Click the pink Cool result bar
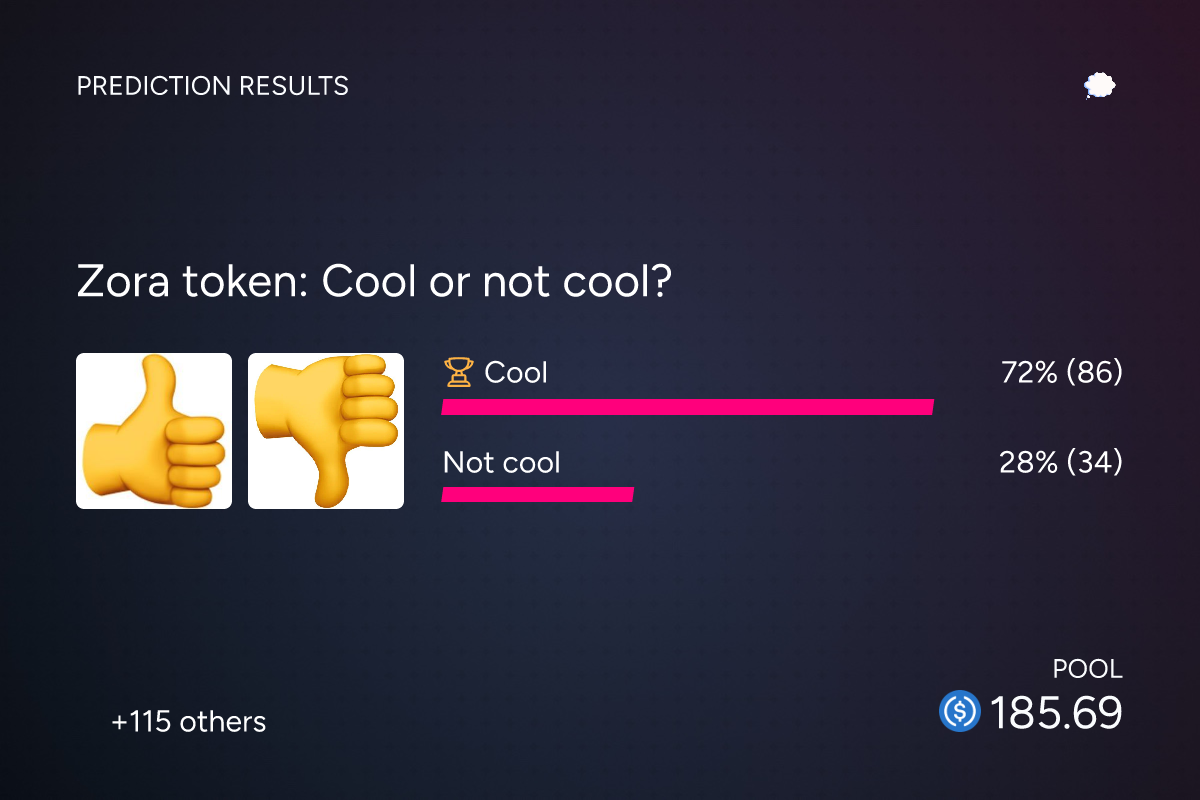This screenshot has width=1200, height=800. click(x=688, y=407)
